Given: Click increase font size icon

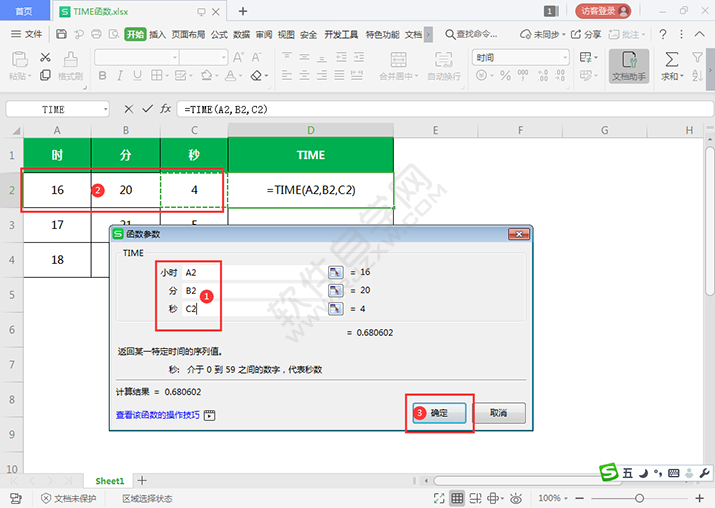Looking at the screenshot, I should [x=238, y=57].
